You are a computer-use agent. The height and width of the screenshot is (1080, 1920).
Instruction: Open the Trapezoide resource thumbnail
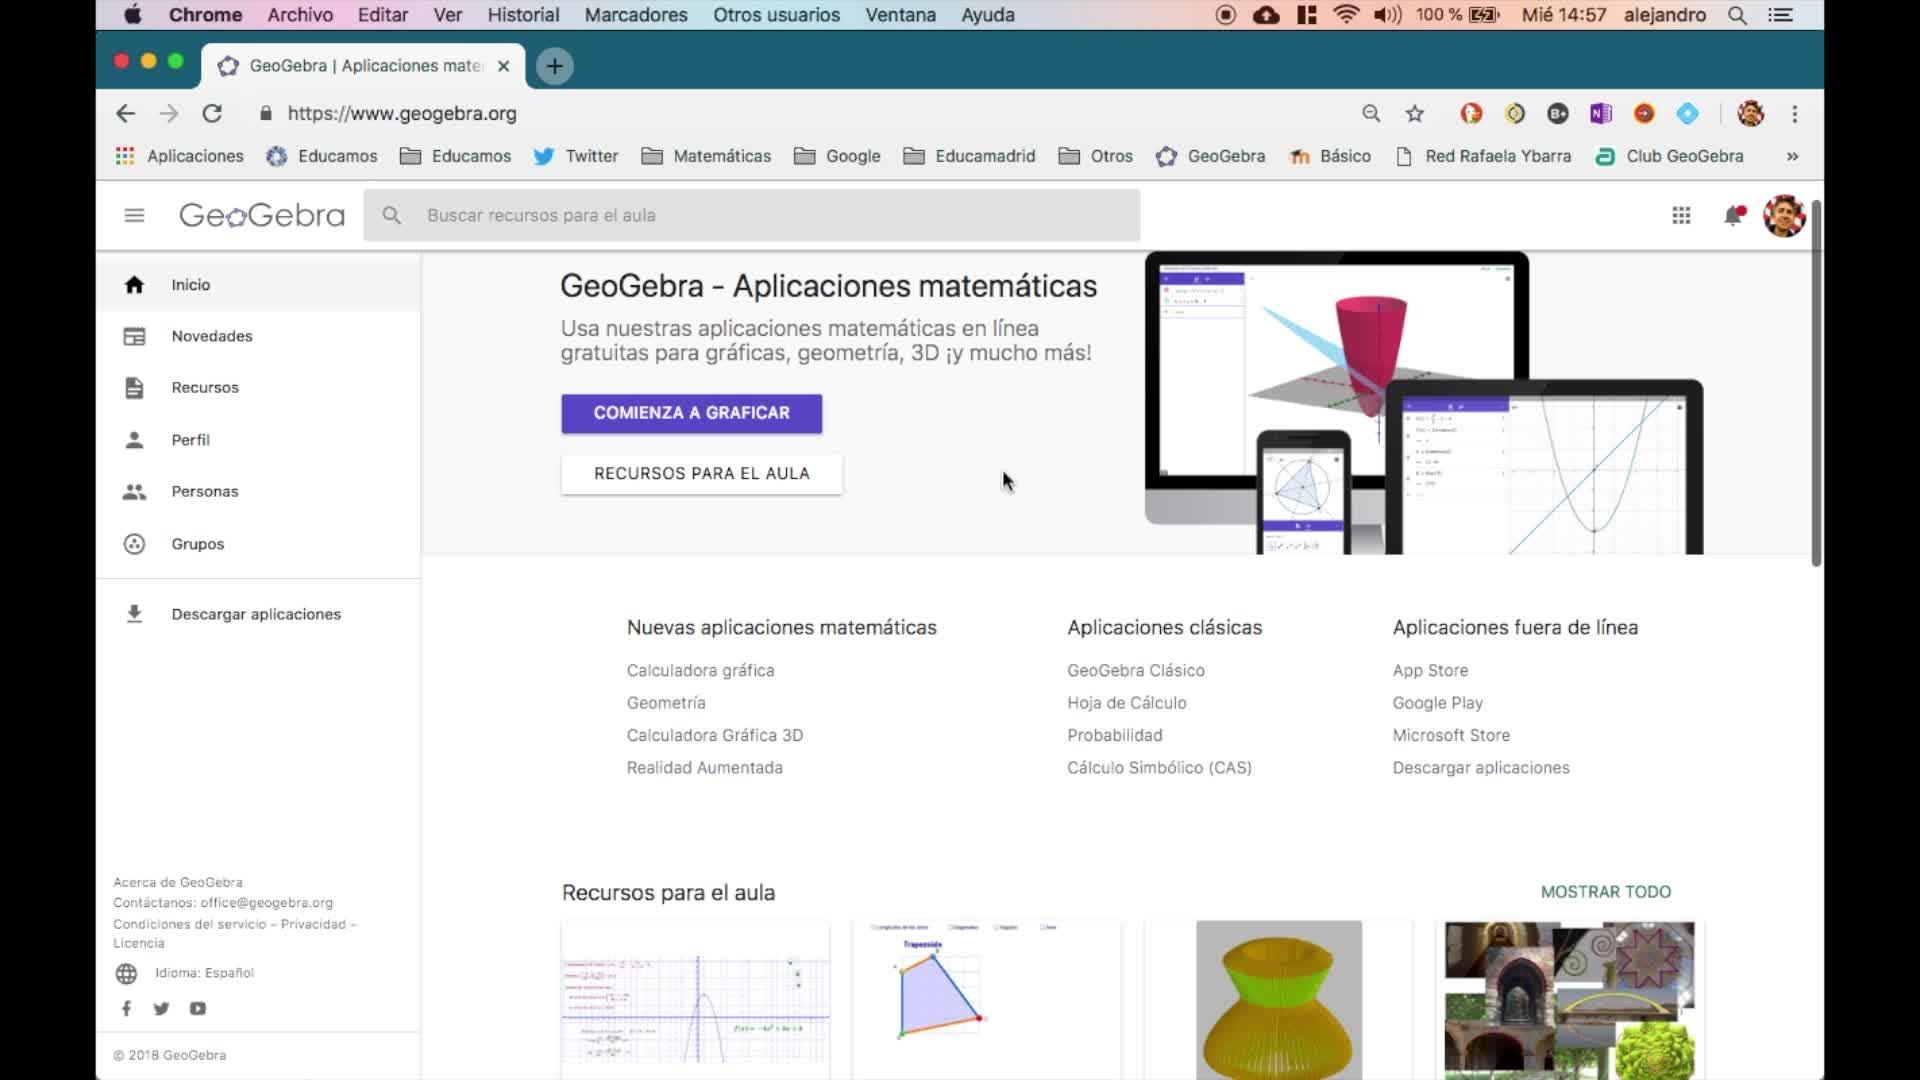pos(985,998)
